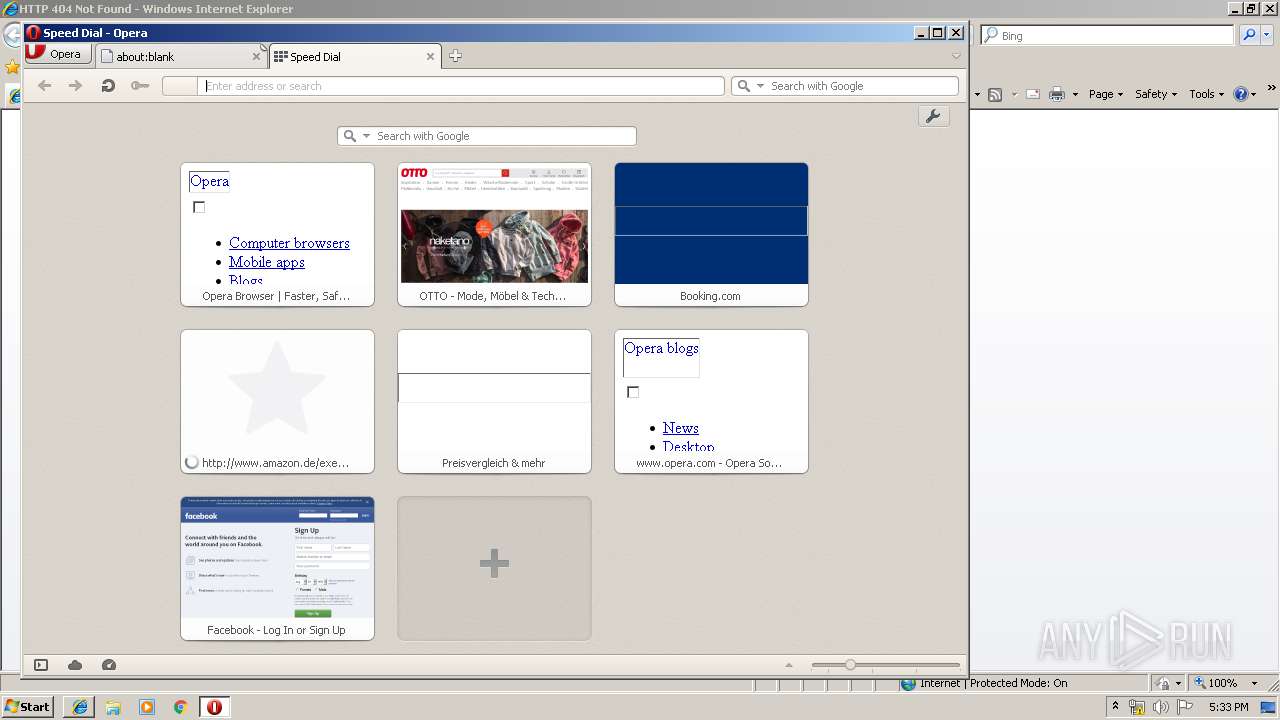The width and height of the screenshot is (1280, 720).
Task: Expand Speed Dial search engine dropdown
Action: coord(366,136)
